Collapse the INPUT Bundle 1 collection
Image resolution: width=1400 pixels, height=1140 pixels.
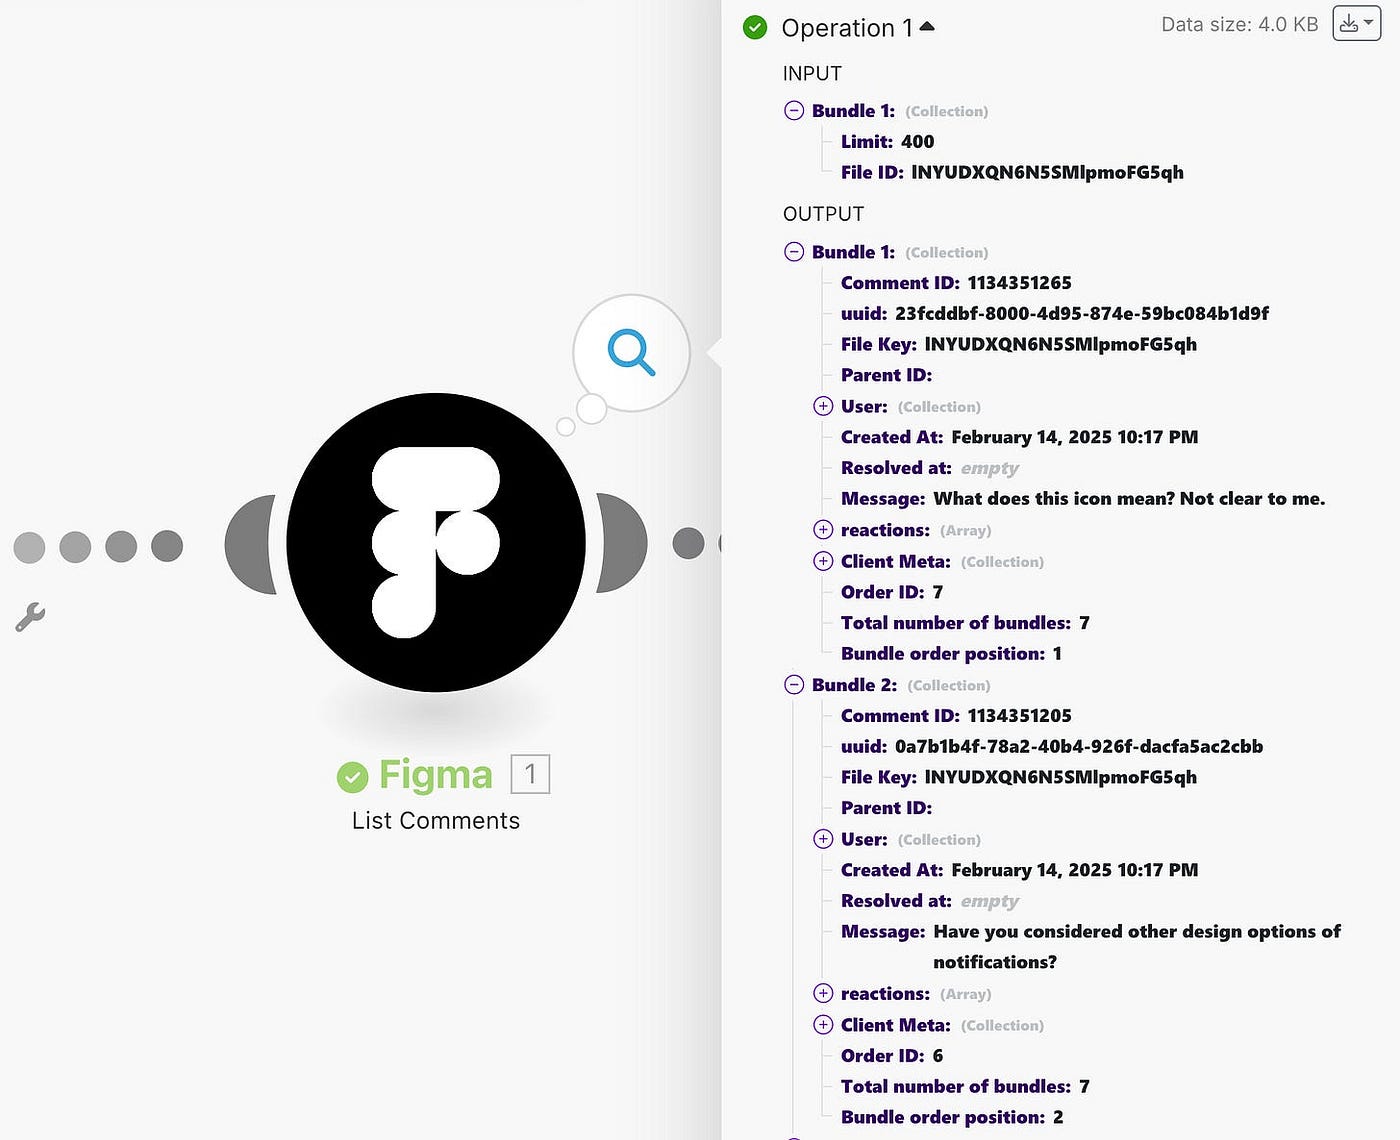coord(794,111)
